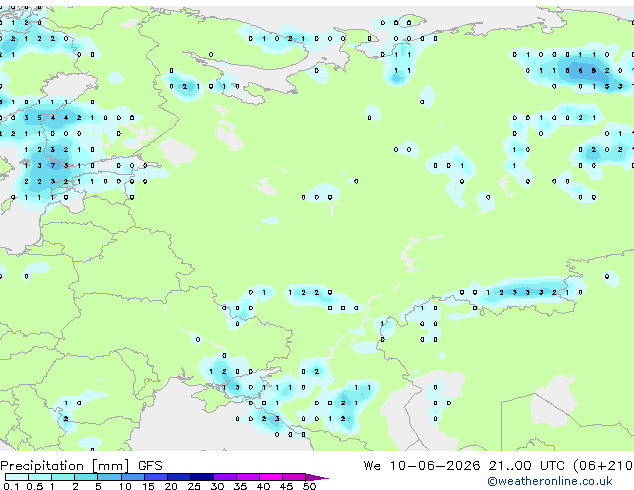
Task: Select the legend swatch between 15 and 20
Action: (156, 477)
